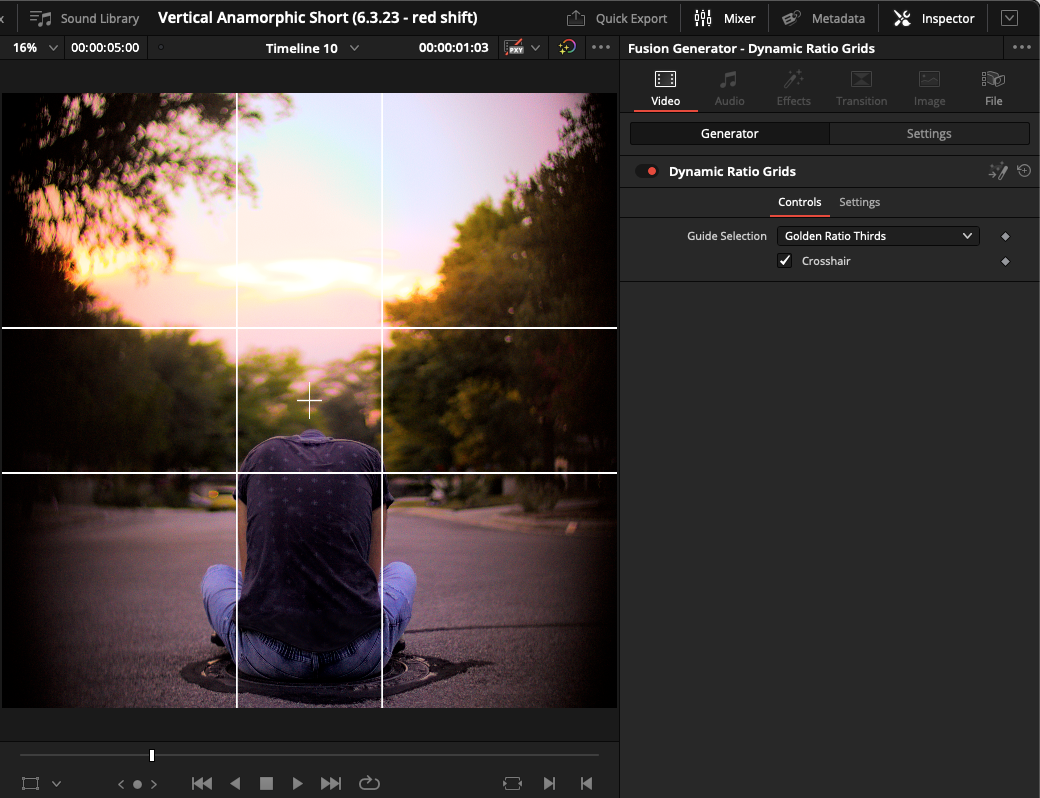The width and height of the screenshot is (1040, 798).
Task: Select the Generator section button
Action: [730, 133]
